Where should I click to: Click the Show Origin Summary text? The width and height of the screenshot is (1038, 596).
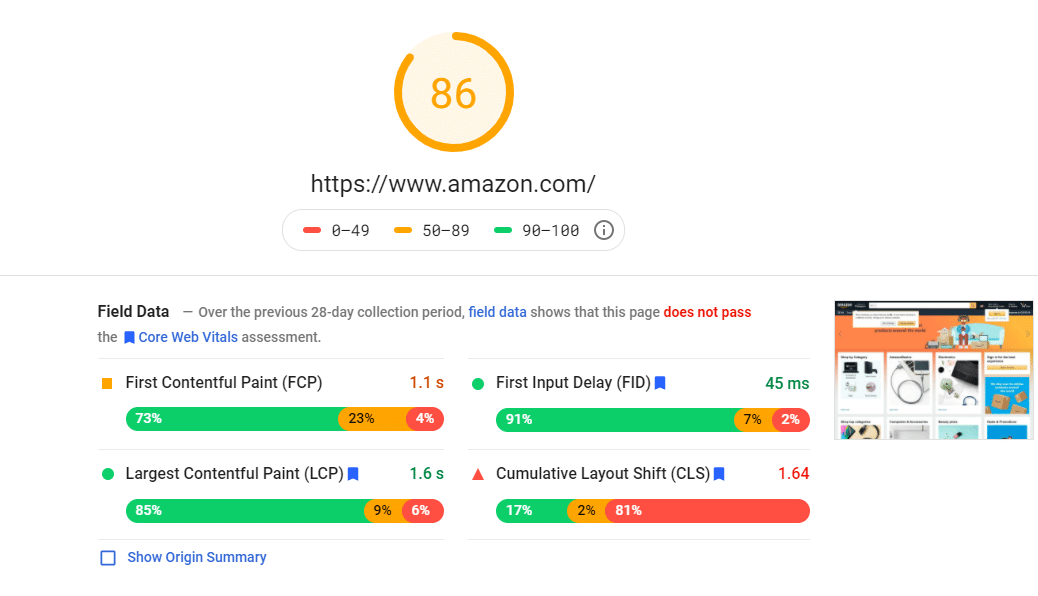(x=197, y=557)
